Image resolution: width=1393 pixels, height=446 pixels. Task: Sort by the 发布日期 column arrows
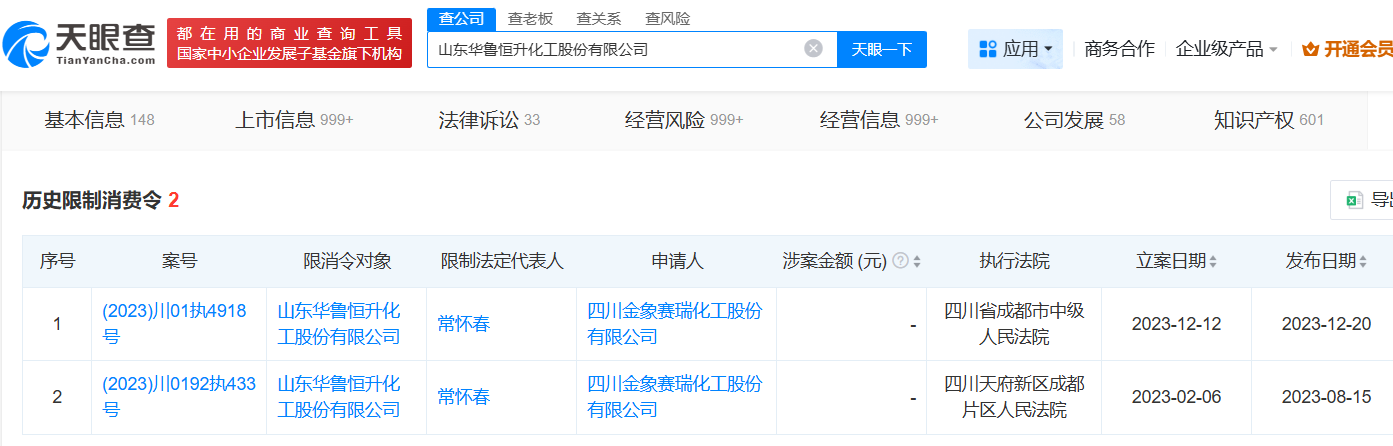point(1362,262)
